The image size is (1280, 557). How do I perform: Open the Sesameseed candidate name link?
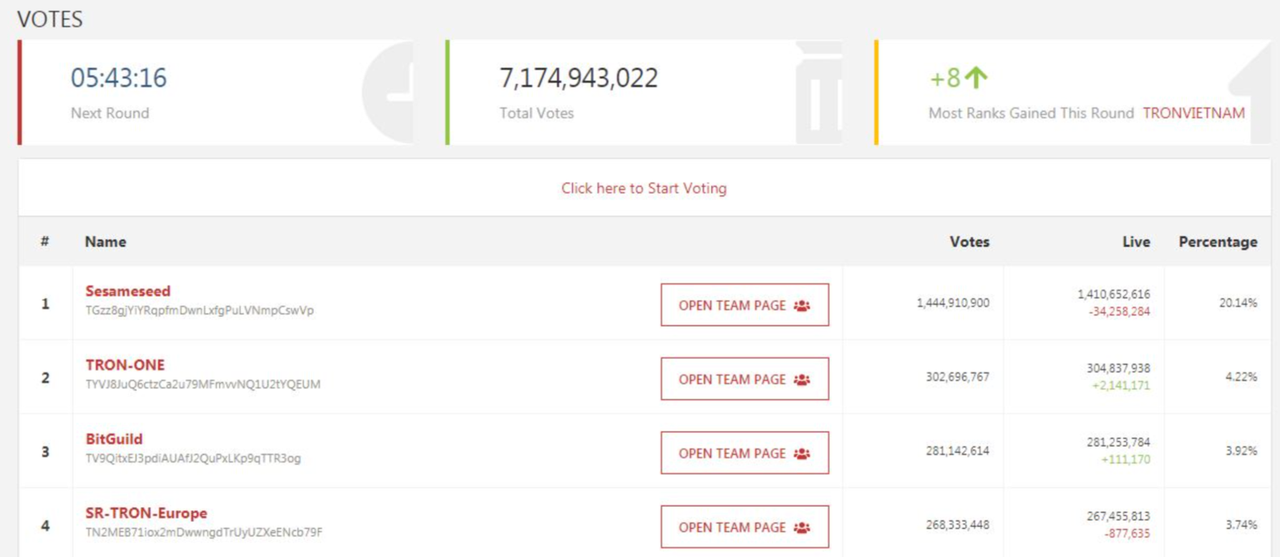pos(128,291)
